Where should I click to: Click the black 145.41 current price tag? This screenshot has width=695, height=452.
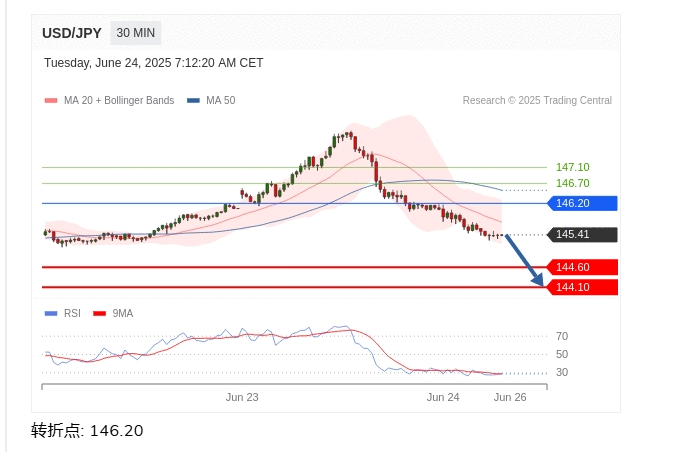[x=582, y=234]
